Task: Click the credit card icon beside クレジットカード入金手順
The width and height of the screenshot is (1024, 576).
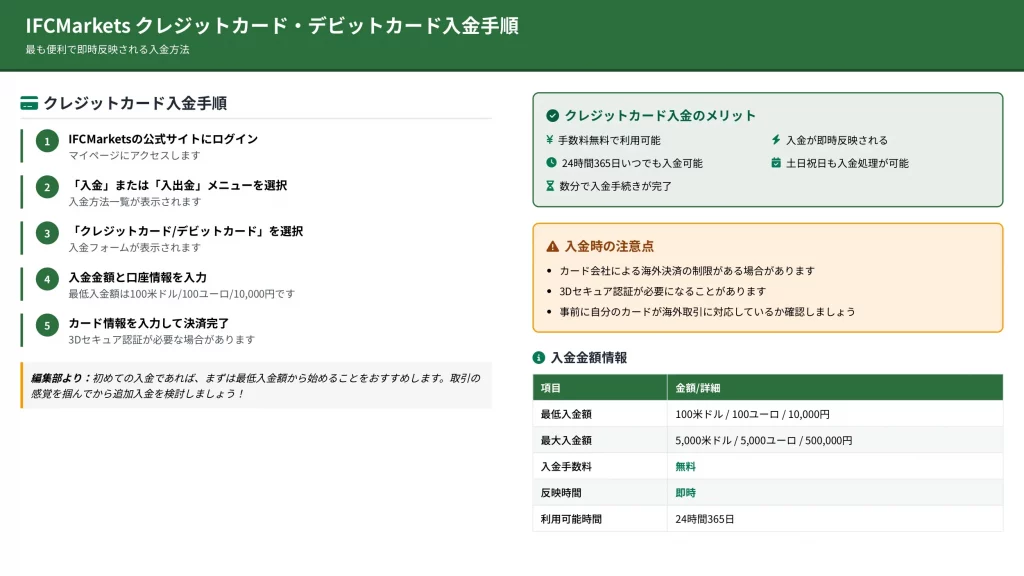Action: coord(29,103)
